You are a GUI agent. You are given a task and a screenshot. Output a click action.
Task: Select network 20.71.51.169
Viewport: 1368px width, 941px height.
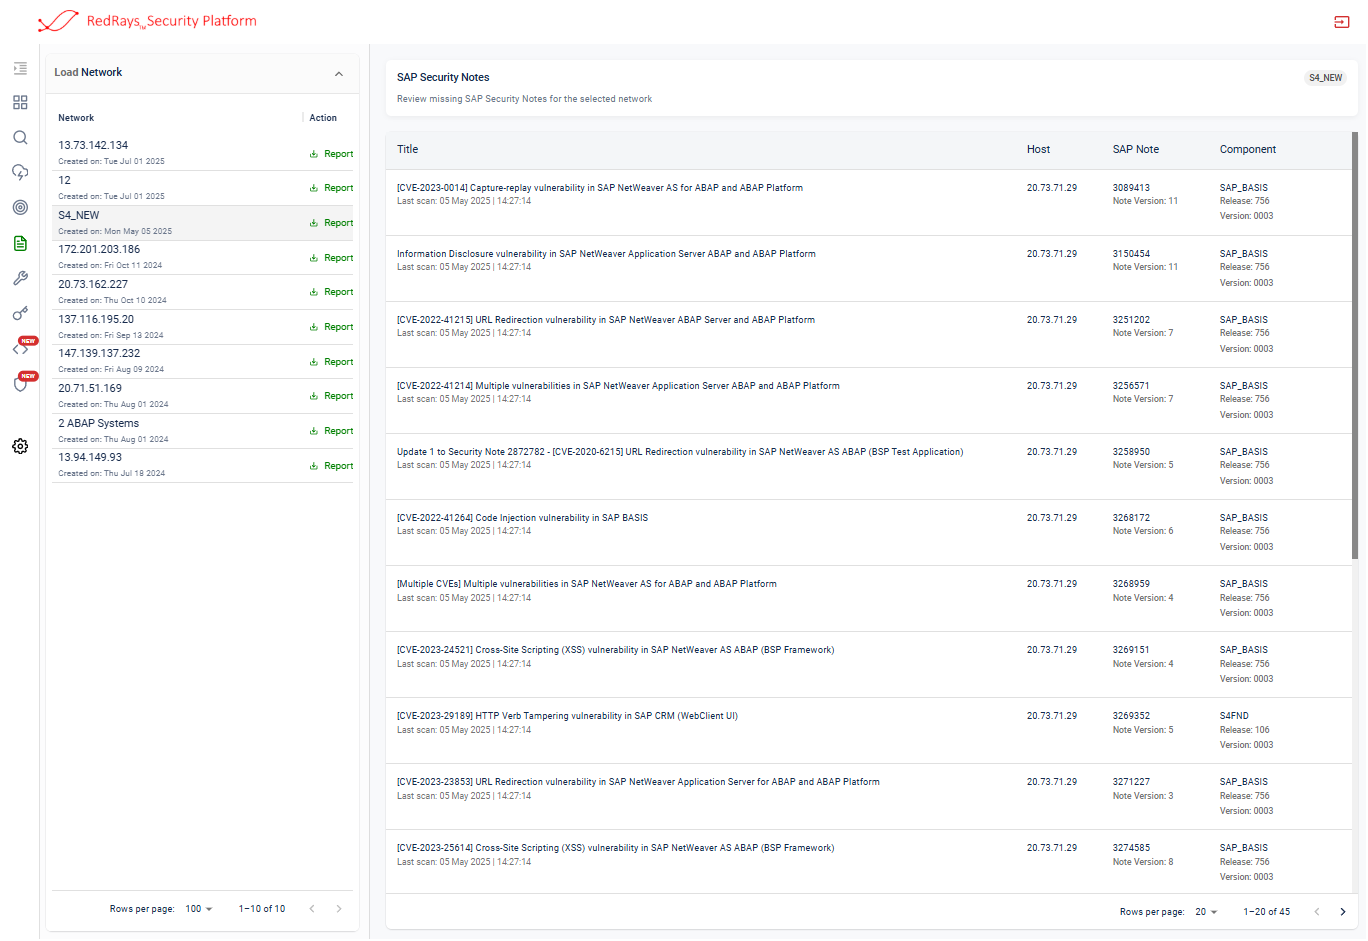point(202,396)
